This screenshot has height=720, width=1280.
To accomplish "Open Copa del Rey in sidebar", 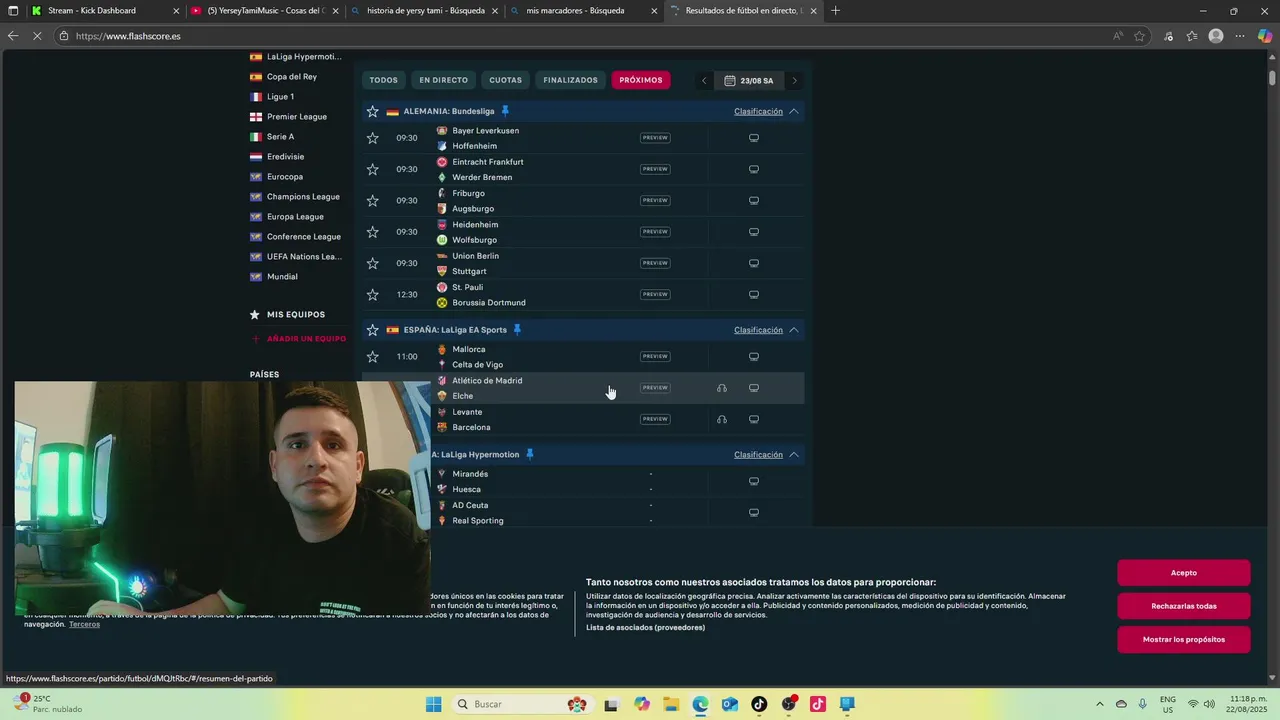I will [292, 77].
